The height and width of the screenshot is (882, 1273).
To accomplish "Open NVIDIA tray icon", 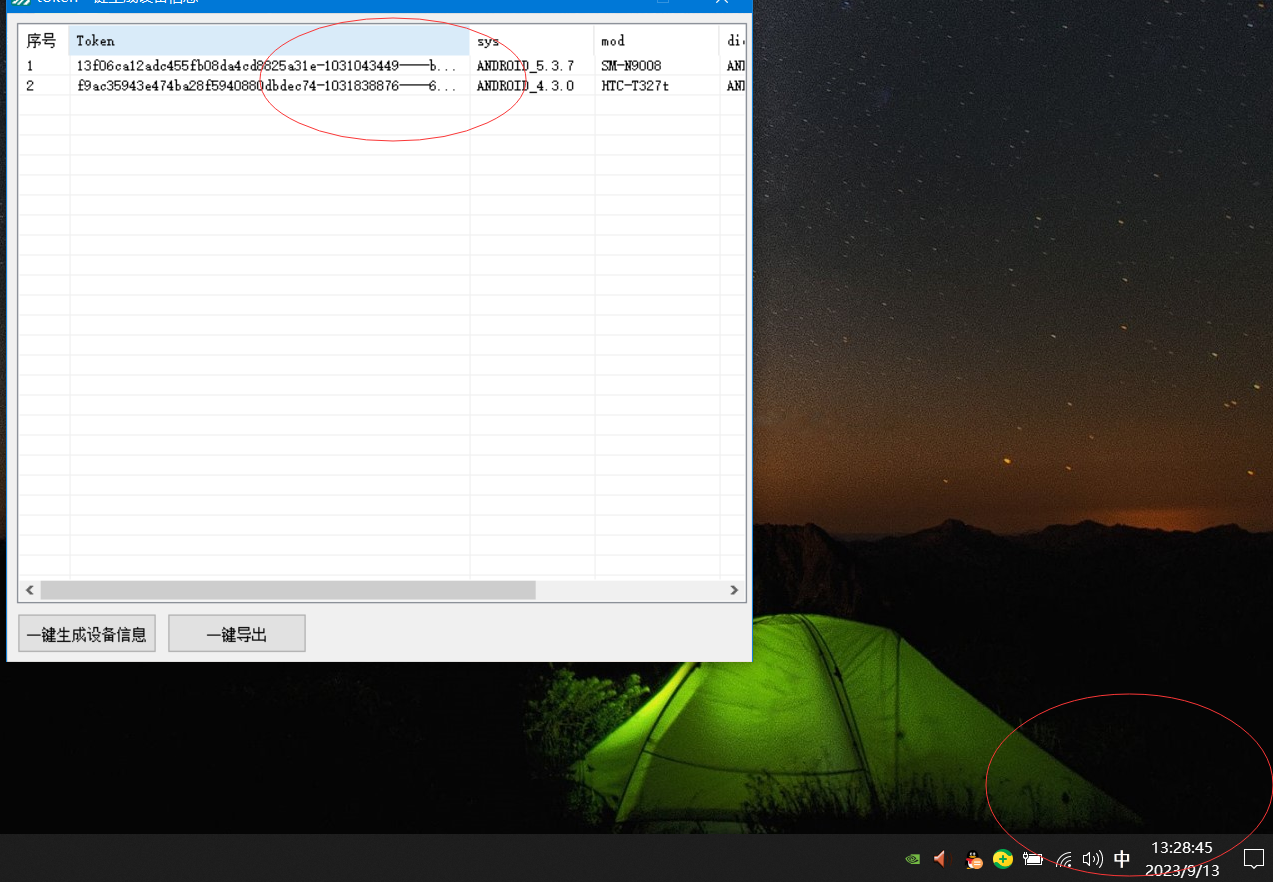I will coord(912,858).
